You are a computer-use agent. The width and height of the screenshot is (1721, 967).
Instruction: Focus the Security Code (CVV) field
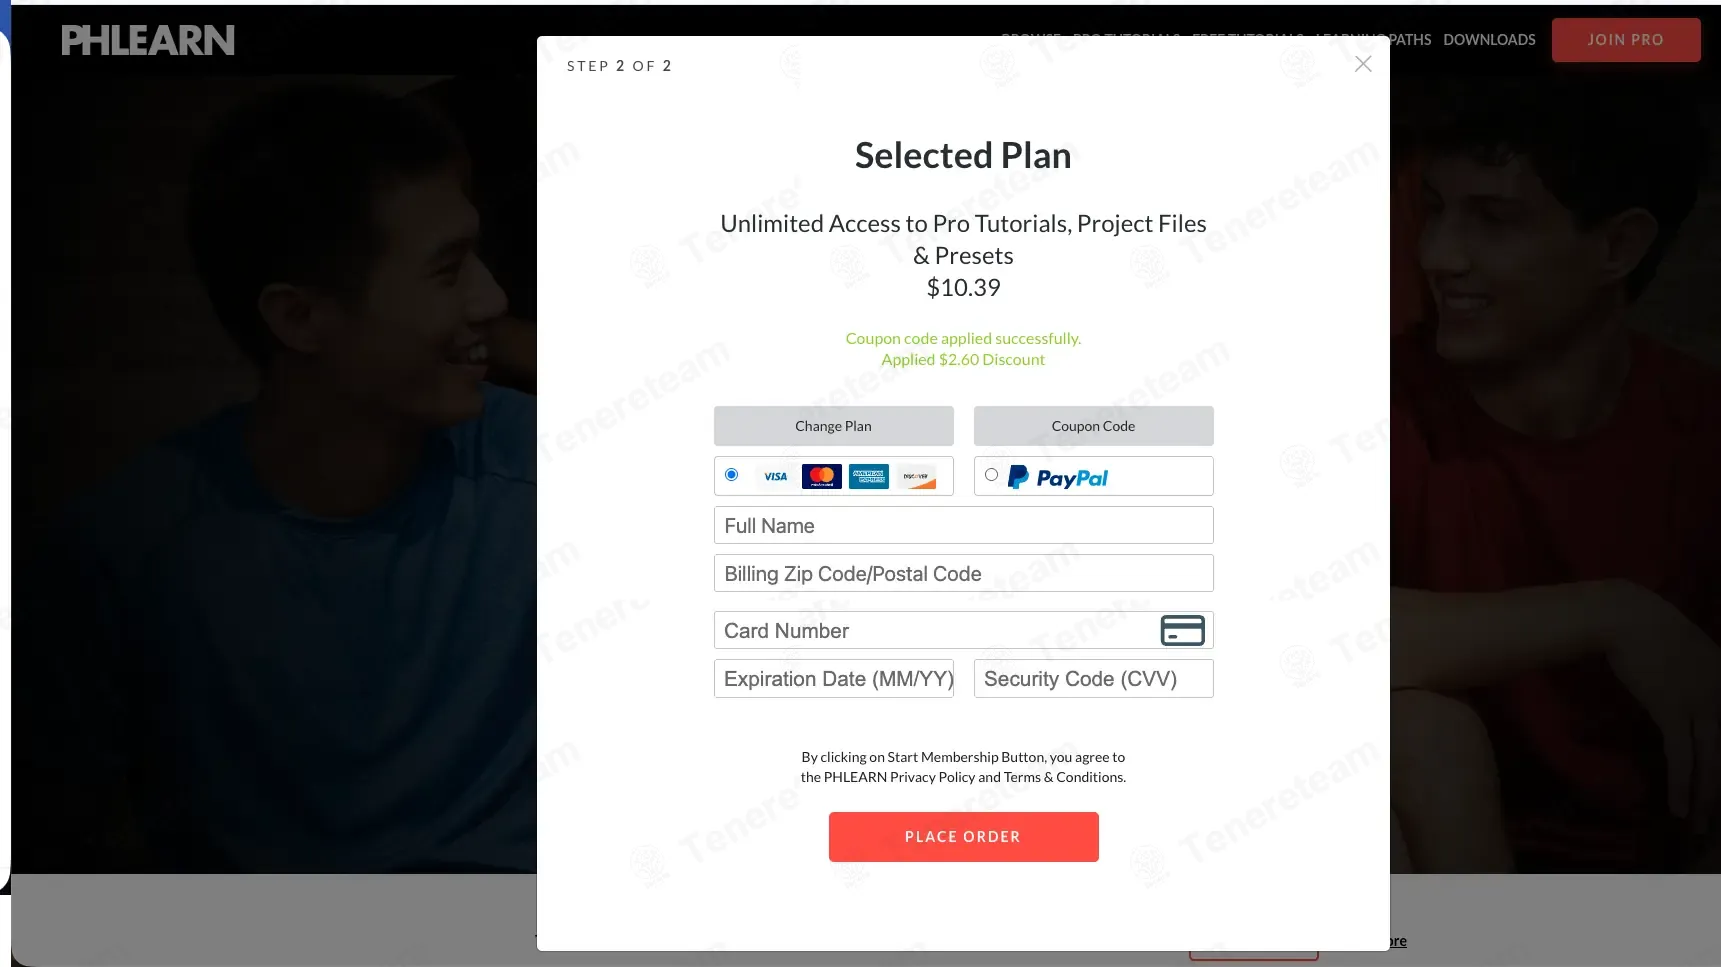tap(1094, 679)
